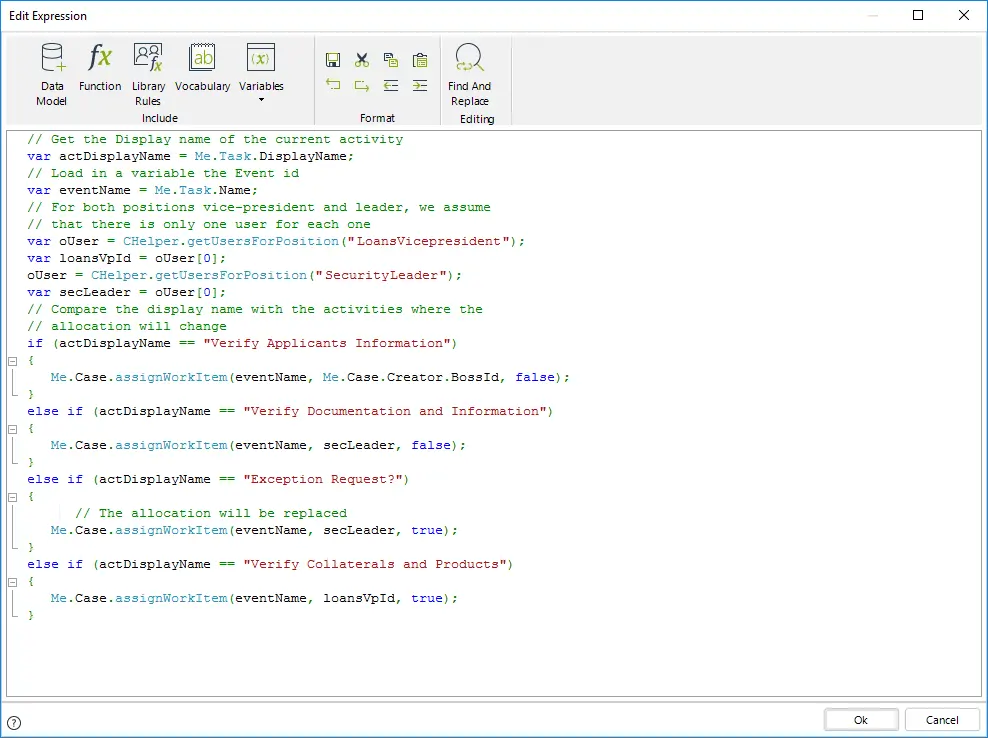This screenshot has width=988, height=738.
Task: Cancel the Edit Expression dialog
Action: tap(942, 720)
